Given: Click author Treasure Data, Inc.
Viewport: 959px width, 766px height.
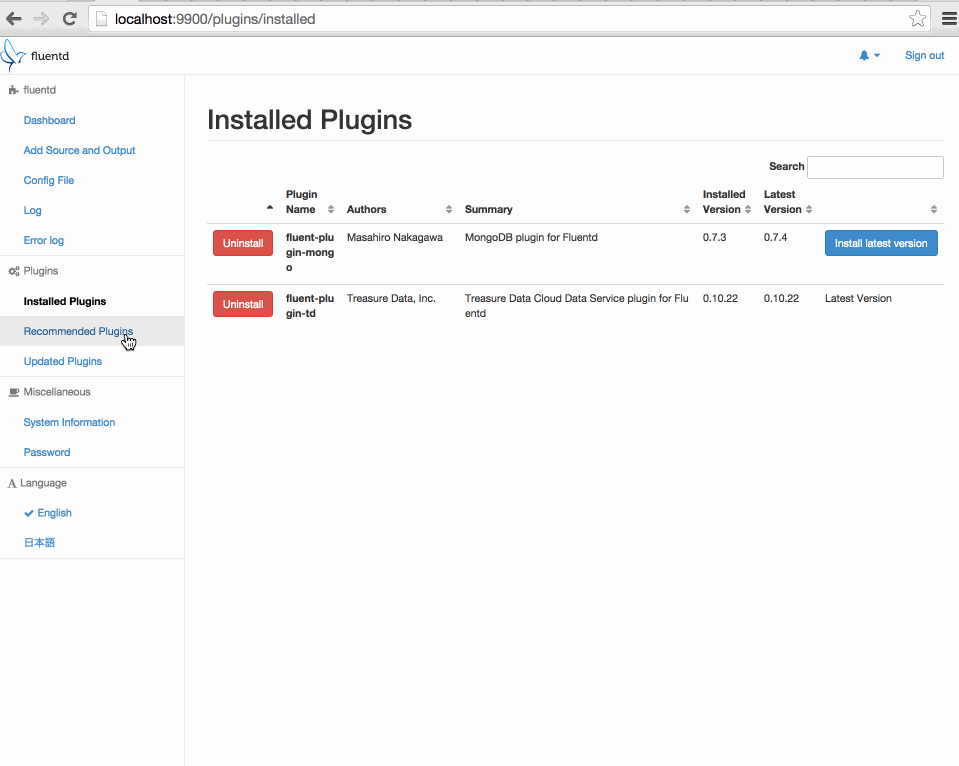Looking at the screenshot, I should pos(391,299).
